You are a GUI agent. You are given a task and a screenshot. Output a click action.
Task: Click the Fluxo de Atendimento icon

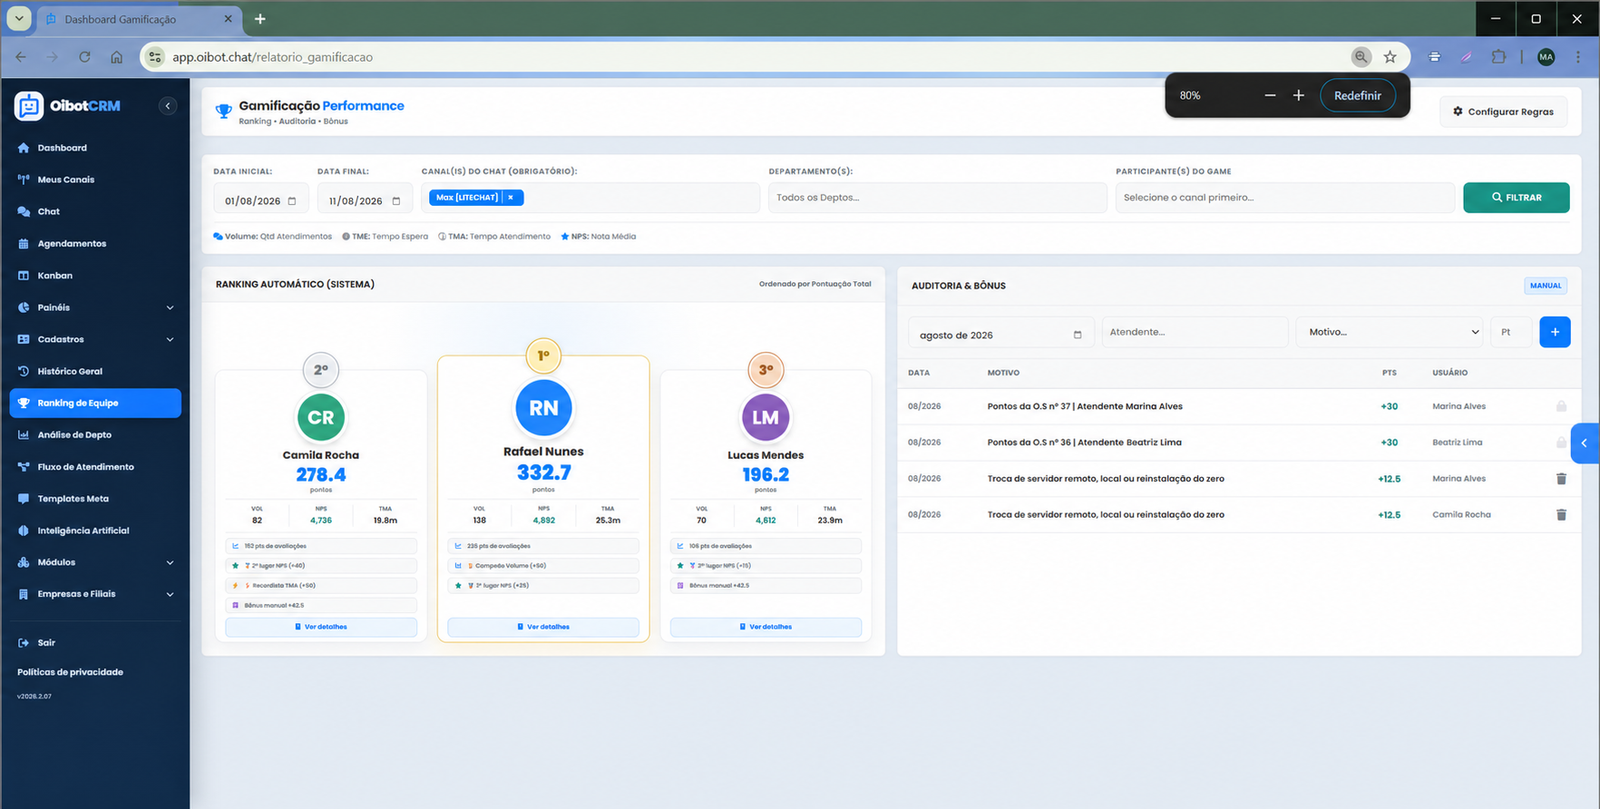[x=24, y=467]
